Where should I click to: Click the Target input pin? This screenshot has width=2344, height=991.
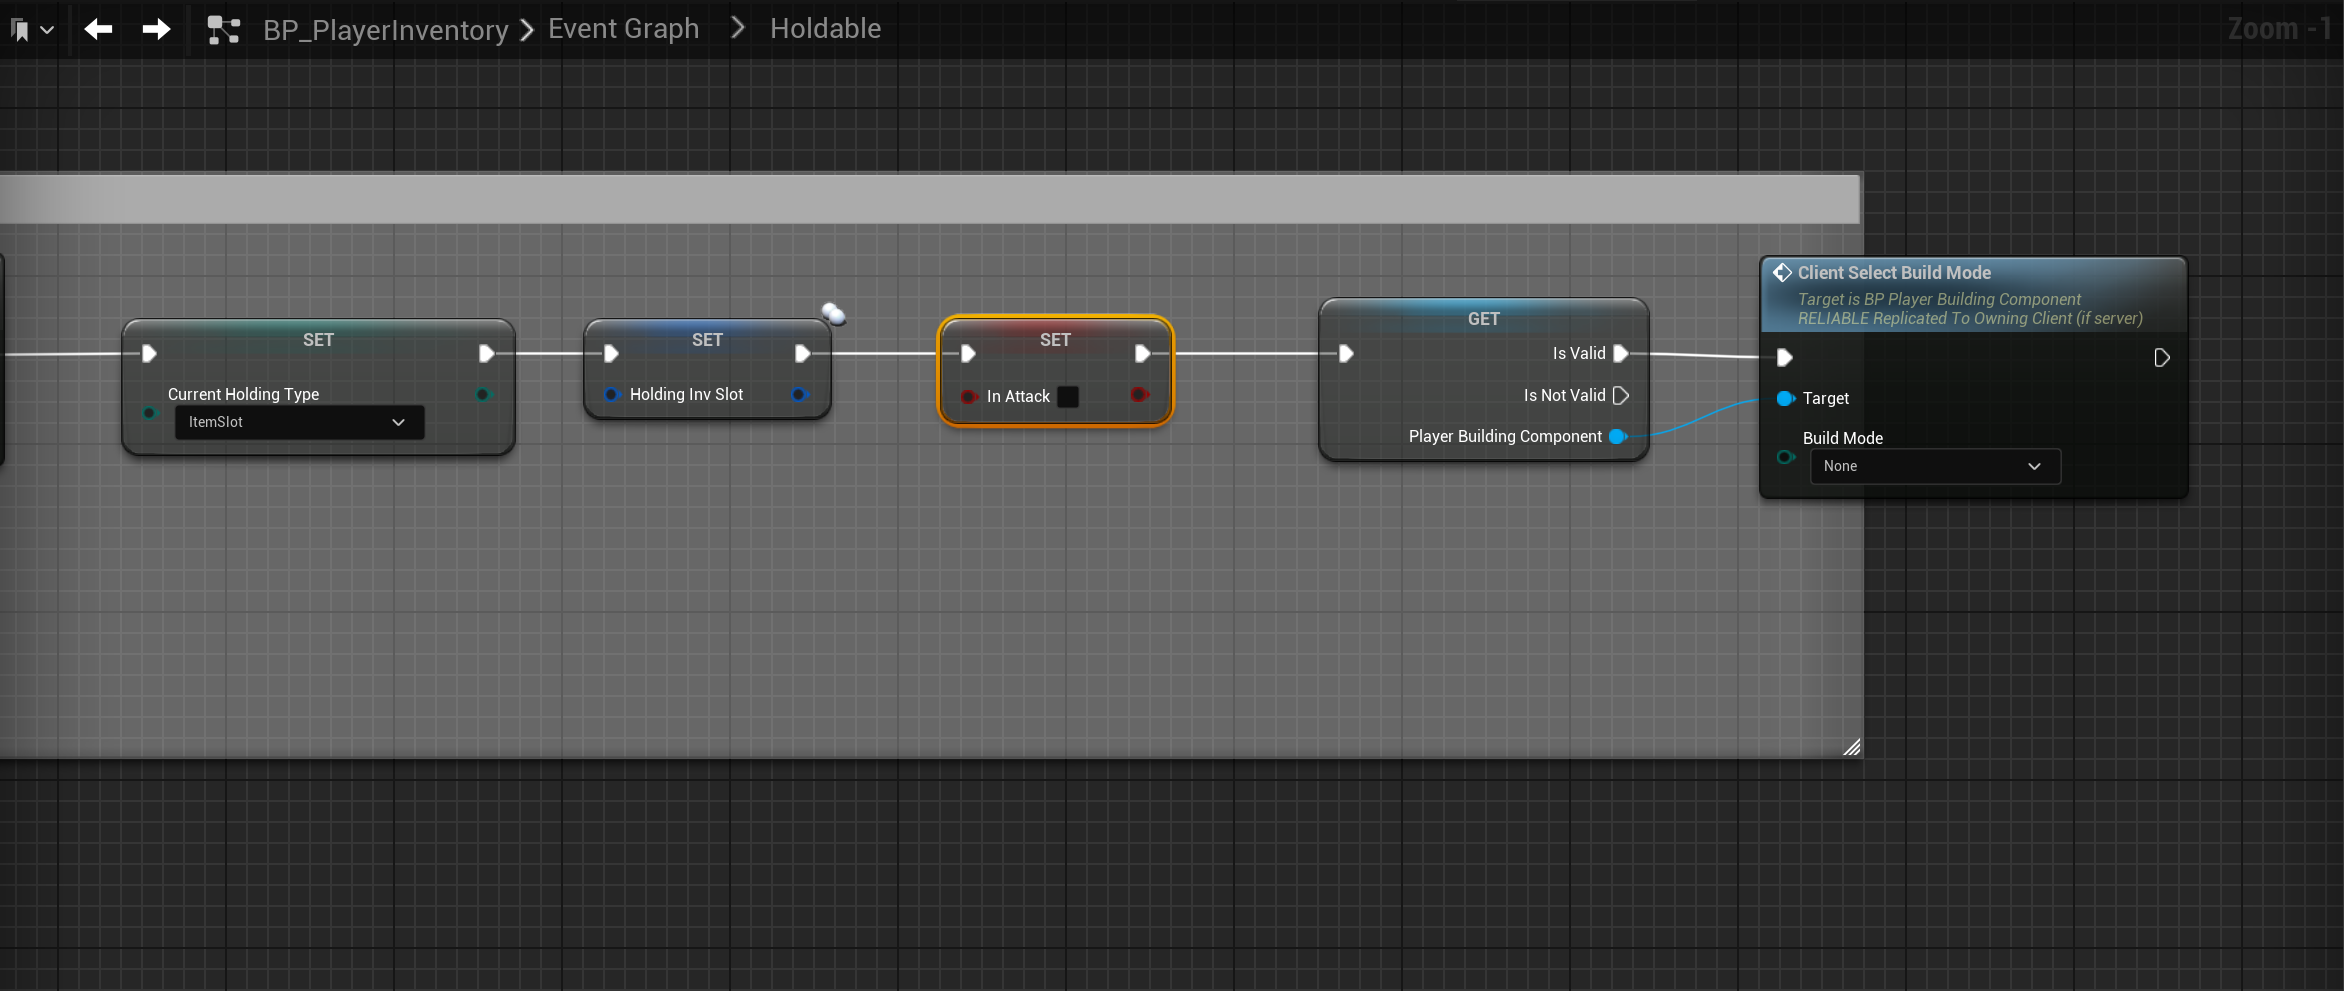(x=1785, y=399)
